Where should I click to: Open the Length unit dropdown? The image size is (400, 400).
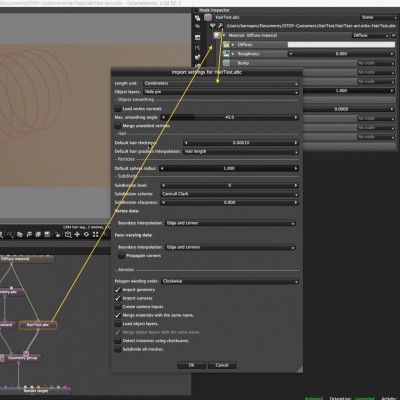[x=221, y=83]
